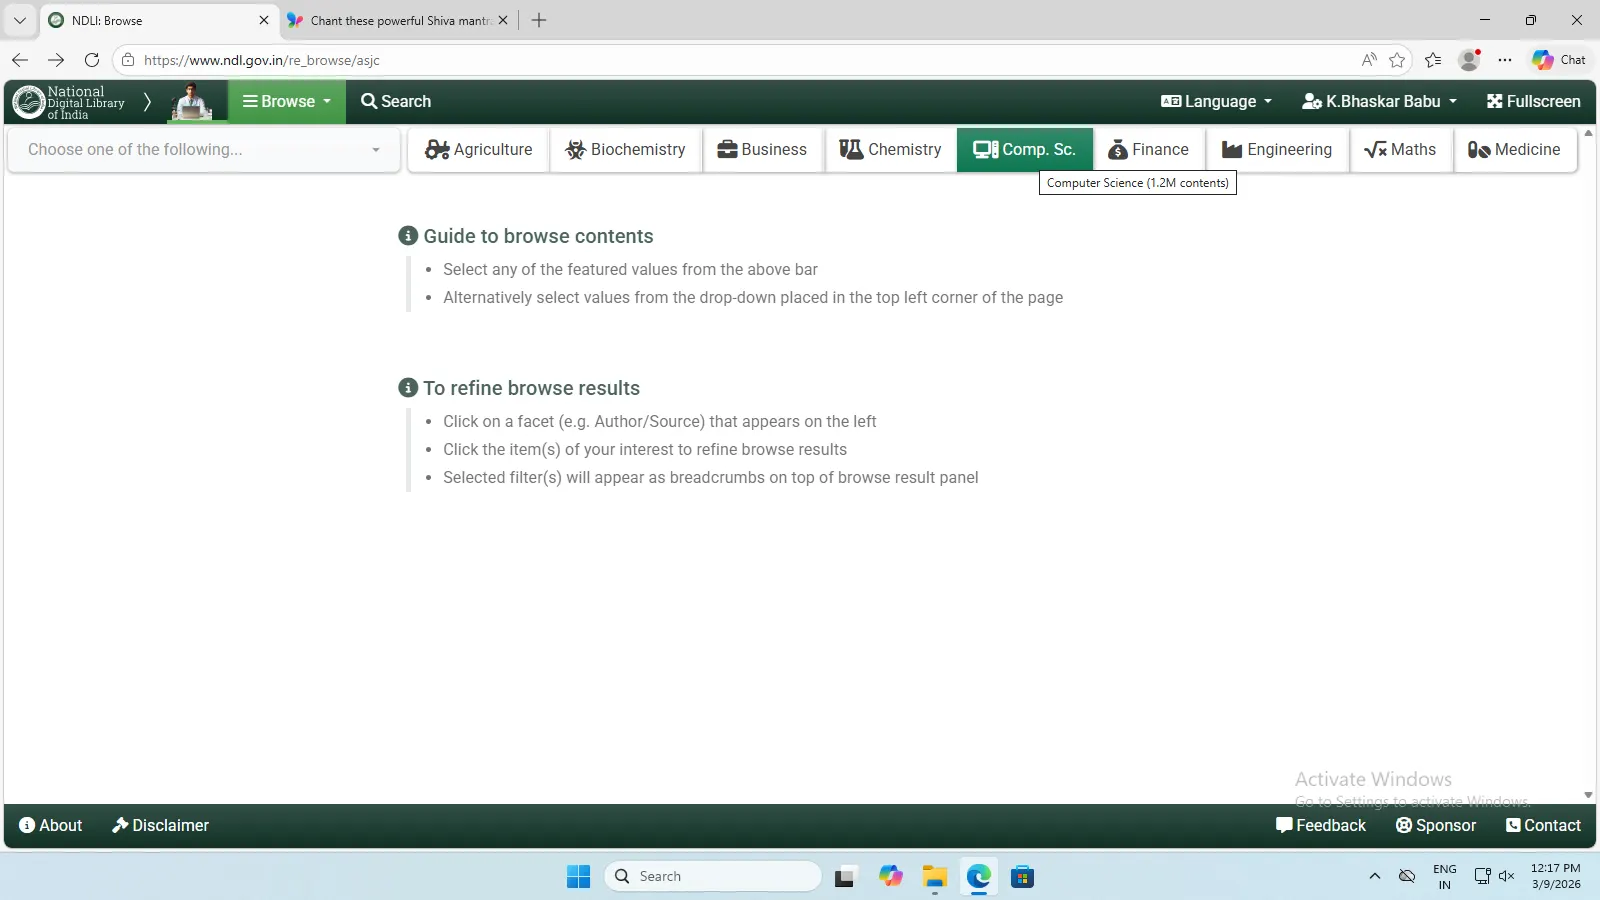Expand the K.Bhaskar Babu user menu
Viewport: 1600px width, 900px height.
[x=1379, y=102]
